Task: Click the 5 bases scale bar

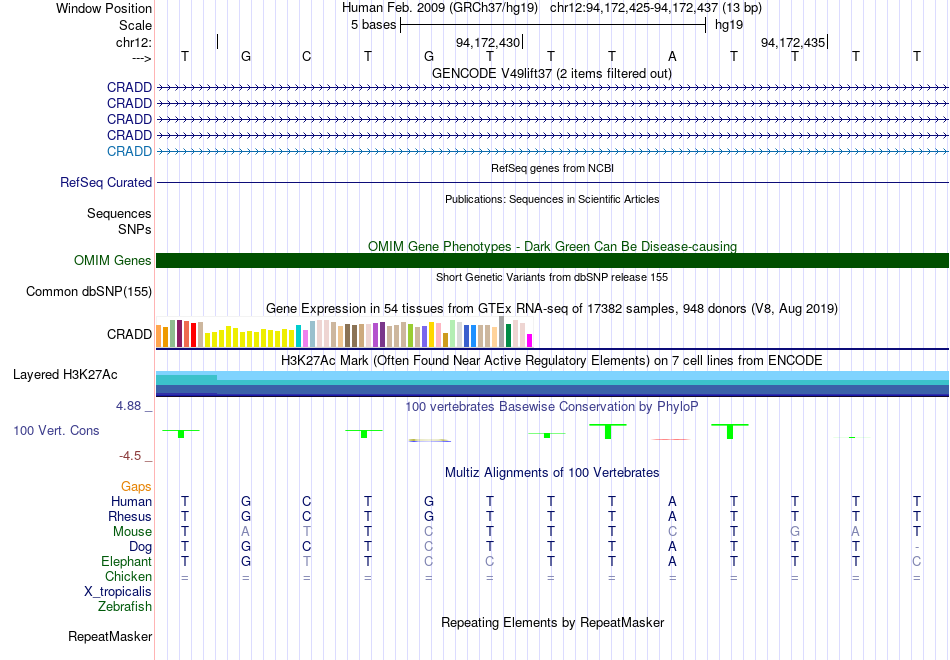Action: point(553,25)
